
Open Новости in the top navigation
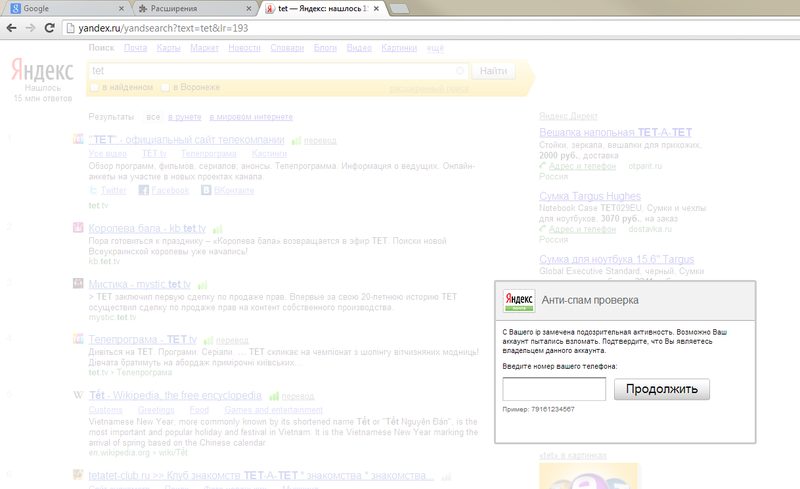point(244,48)
